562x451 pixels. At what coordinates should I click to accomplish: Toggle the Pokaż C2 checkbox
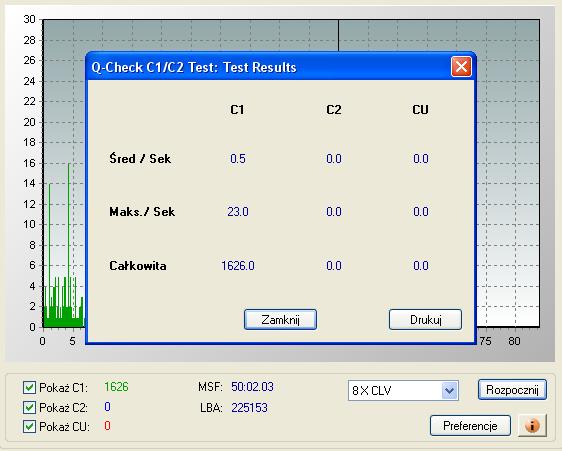[29, 407]
